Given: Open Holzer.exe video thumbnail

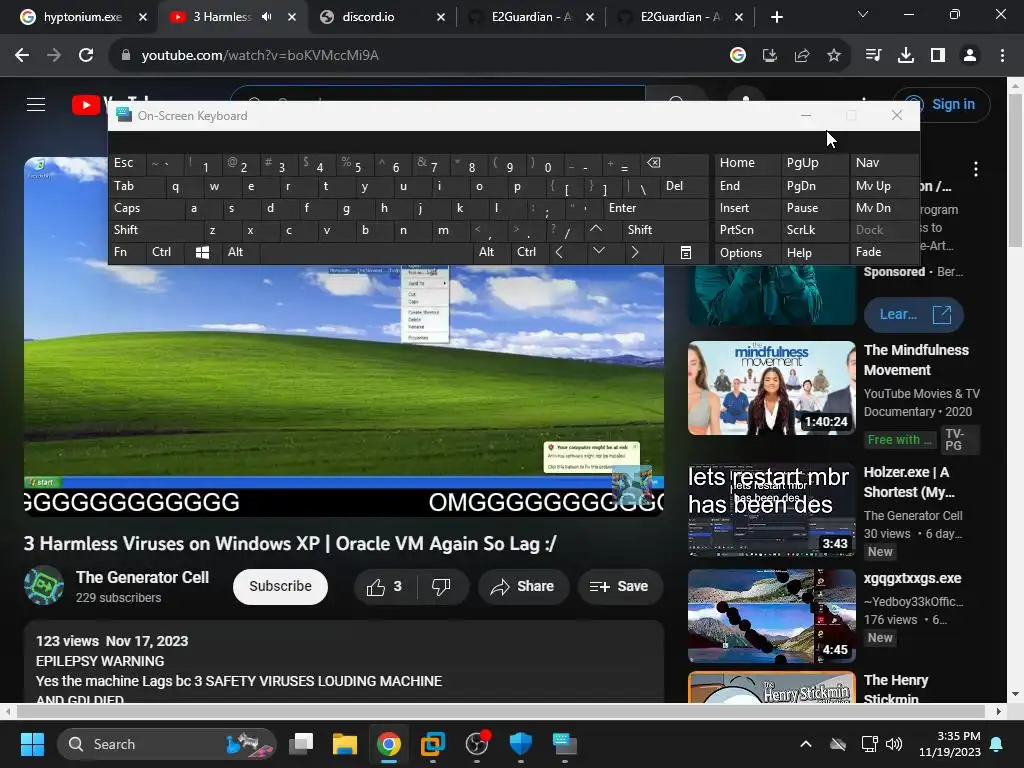Looking at the screenshot, I should tap(771, 509).
